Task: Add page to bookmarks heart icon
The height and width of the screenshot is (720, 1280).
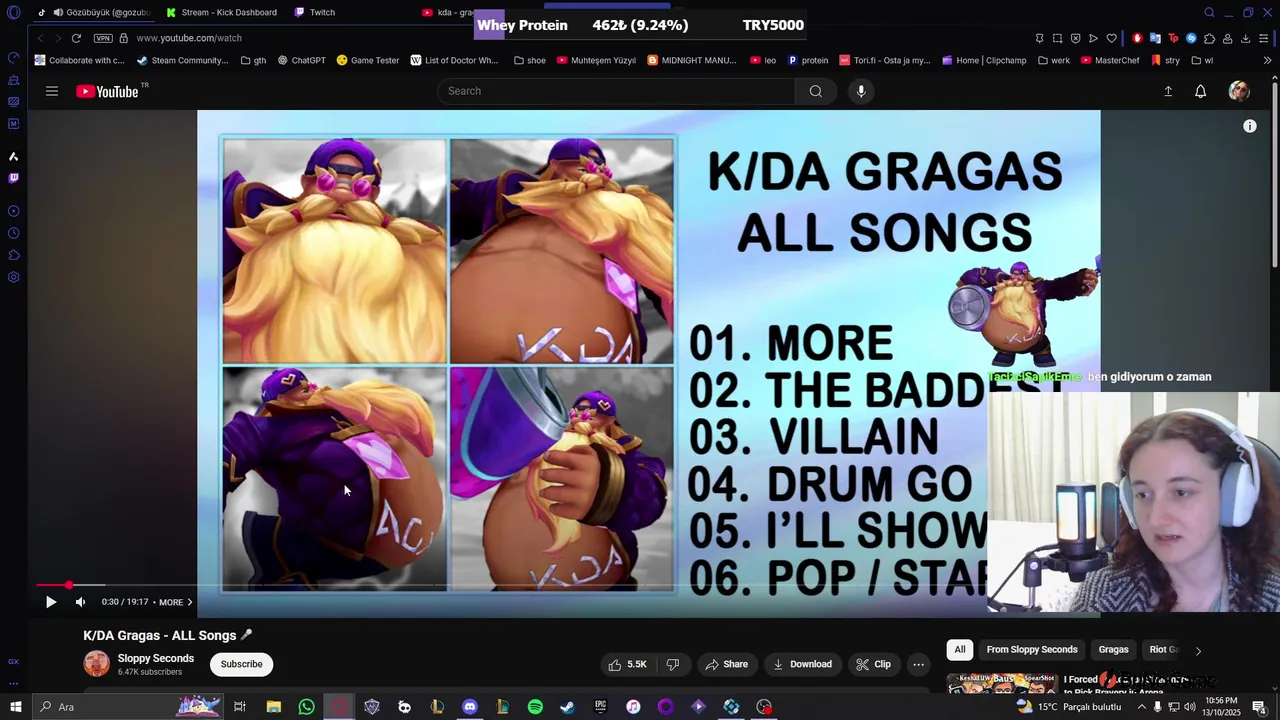Action: pyautogui.click(x=1111, y=38)
